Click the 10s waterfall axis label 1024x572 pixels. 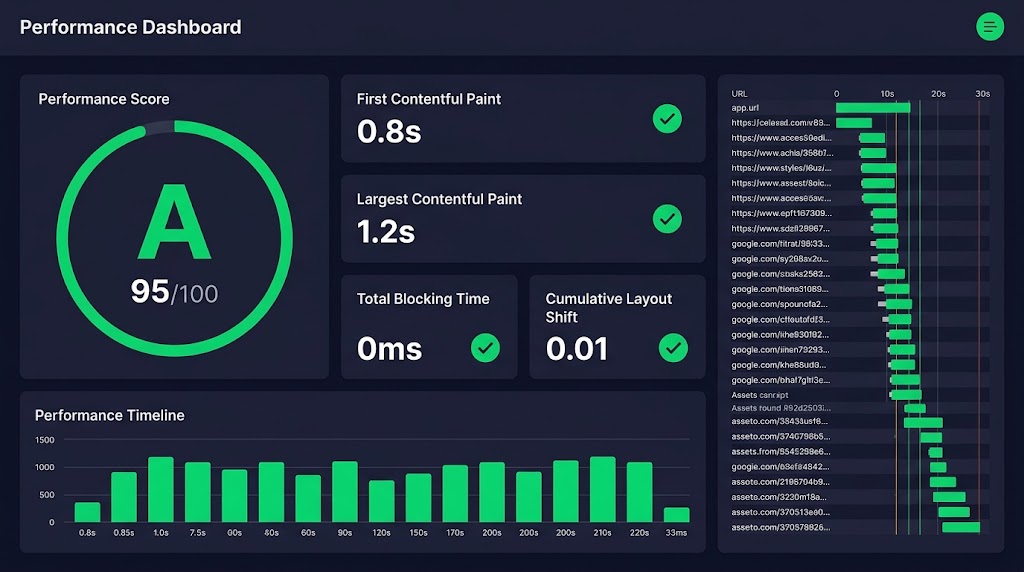click(887, 94)
